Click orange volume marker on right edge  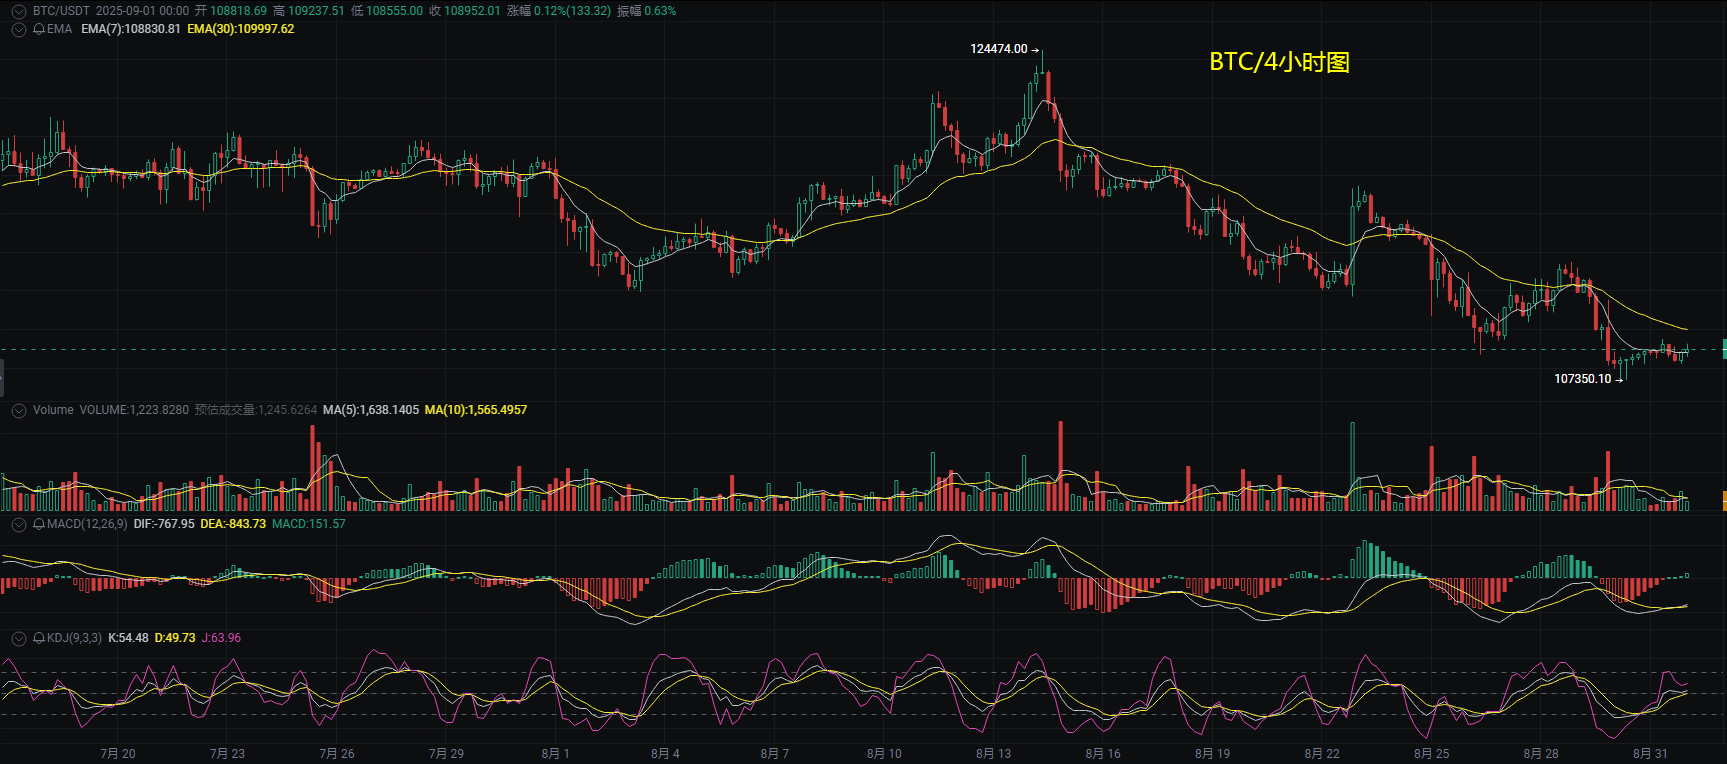click(1724, 500)
